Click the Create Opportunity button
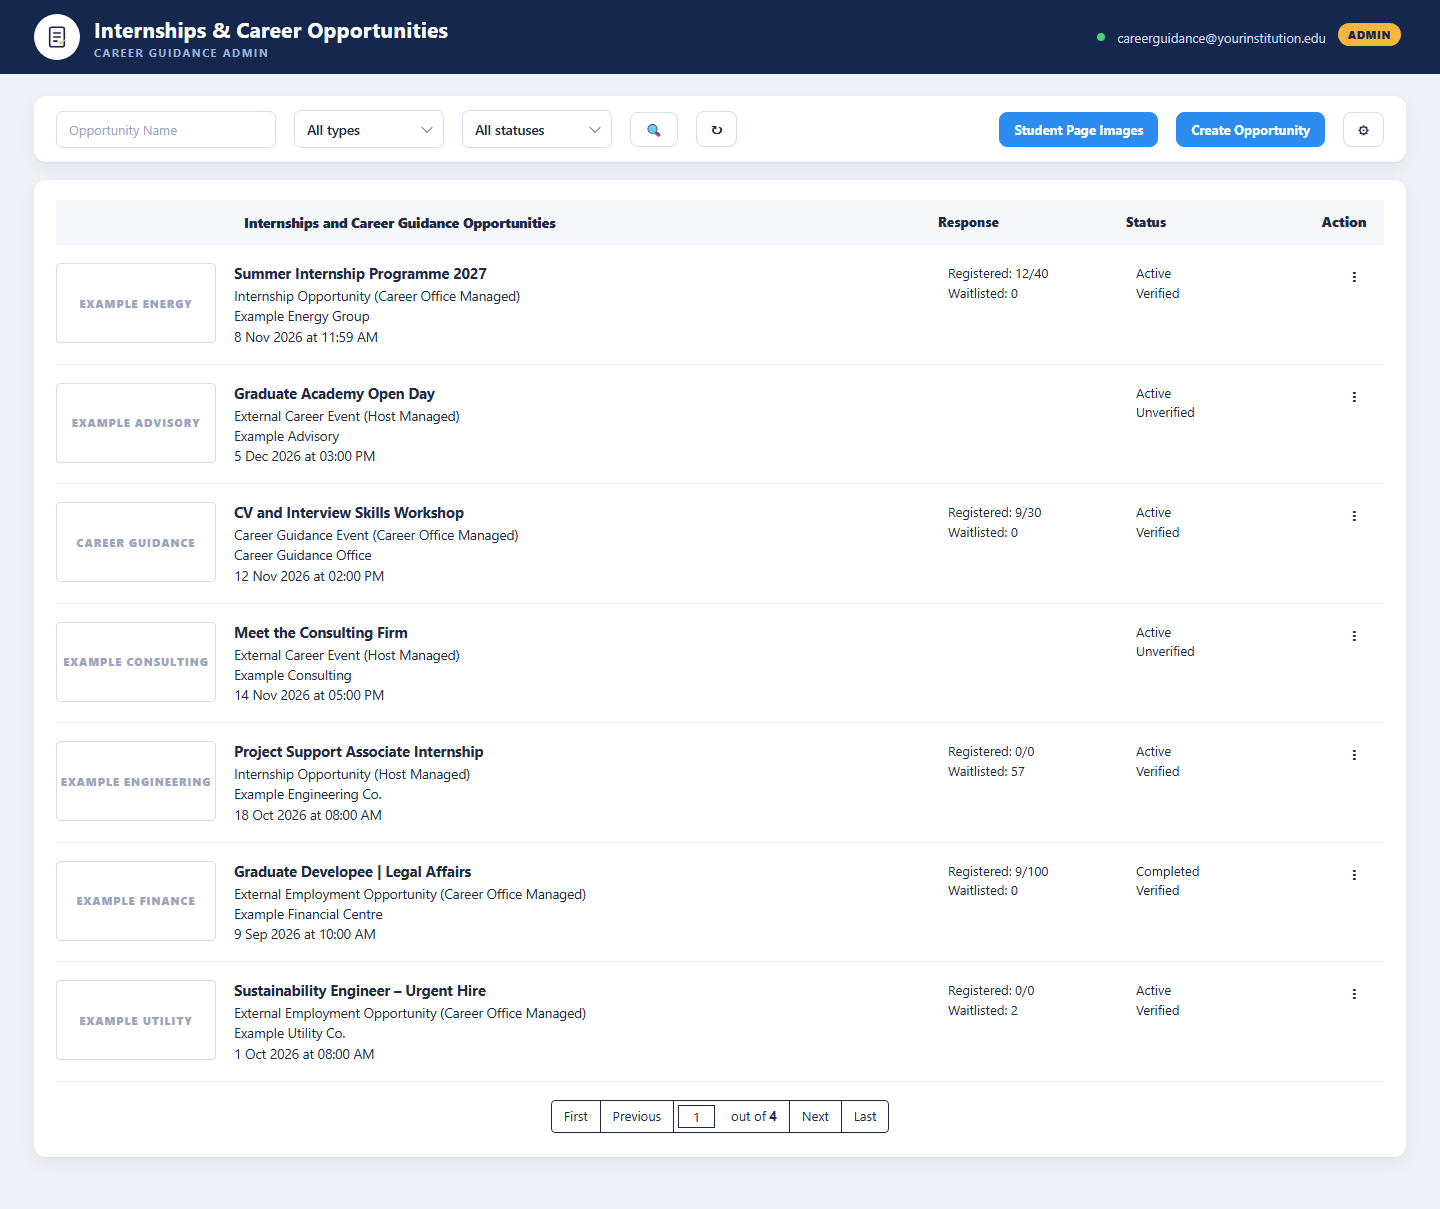 click(1250, 130)
